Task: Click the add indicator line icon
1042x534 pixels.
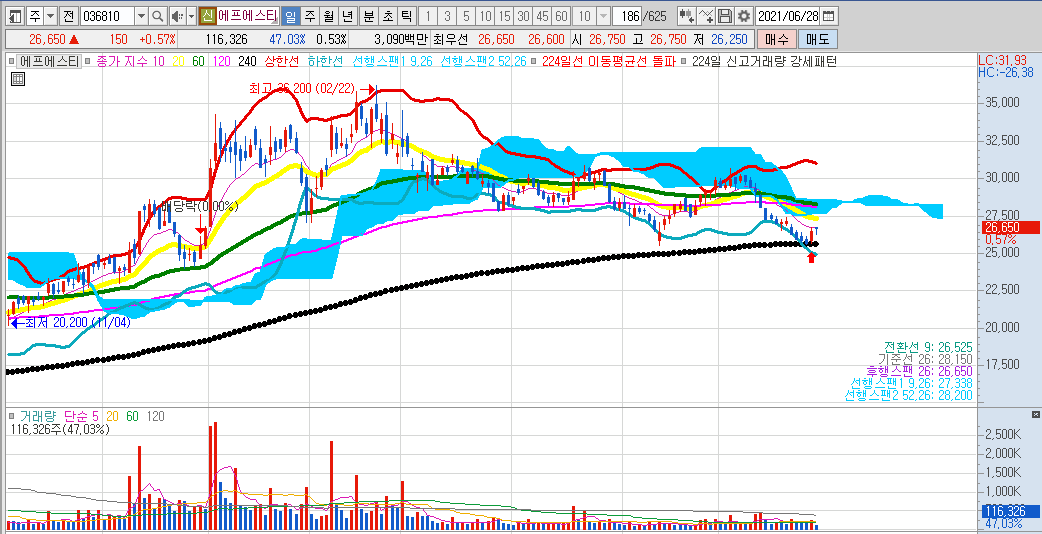Action: coord(706,16)
